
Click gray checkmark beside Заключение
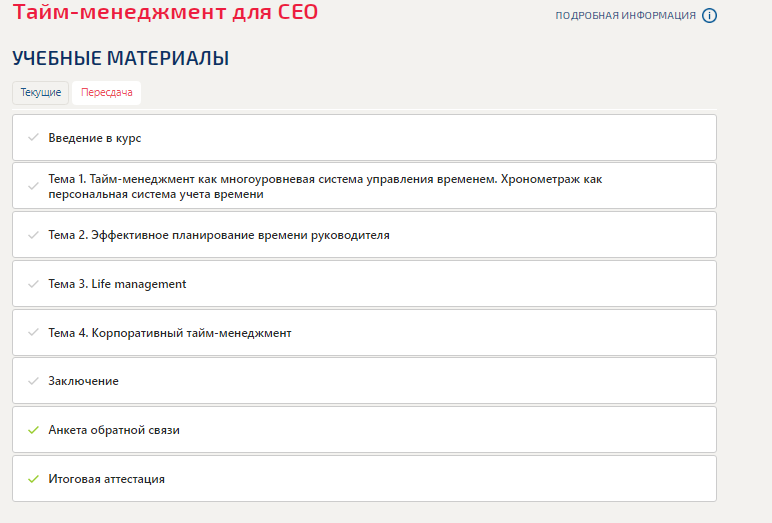coord(33,381)
